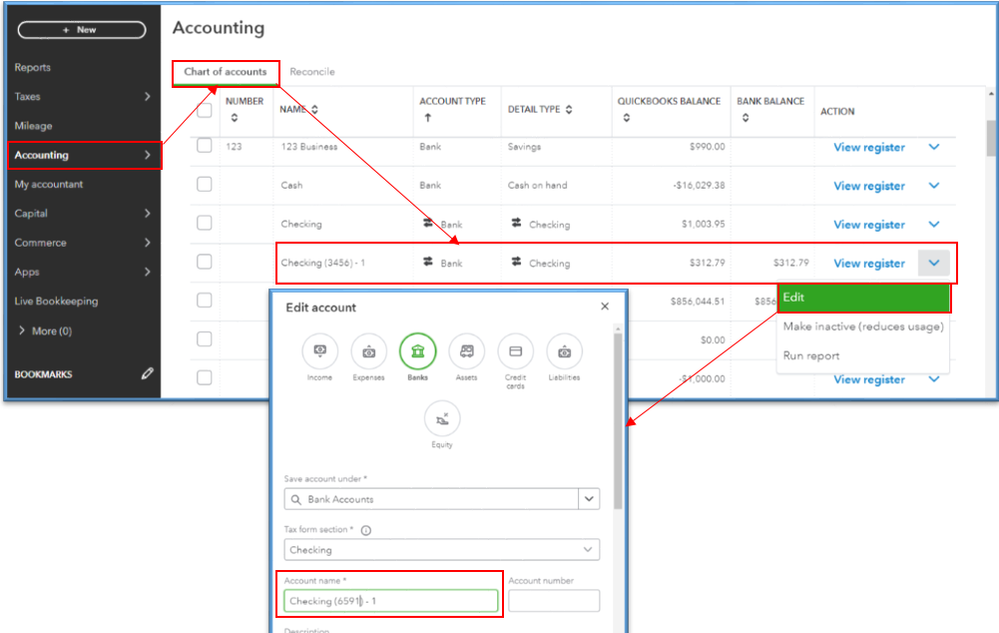Choose Make inactive (reduces usage)
Screen dimensions: 999x633
tap(863, 327)
